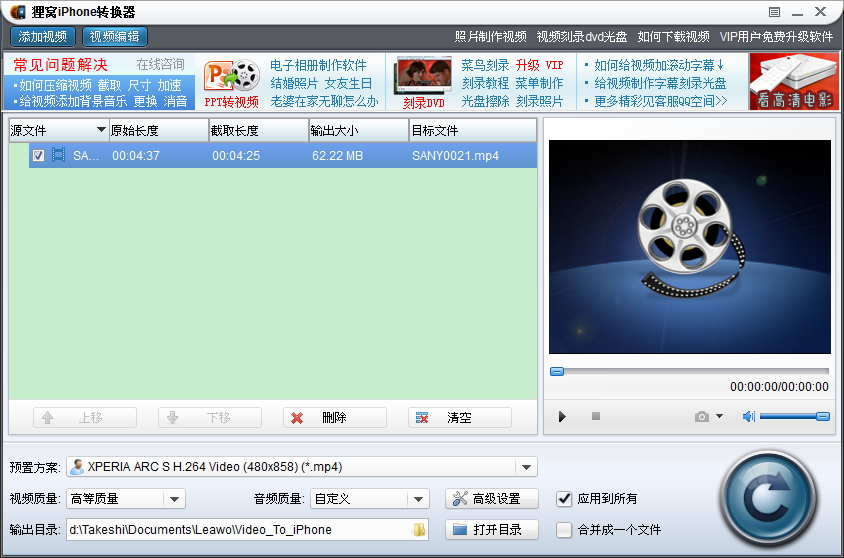Image resolution: width=844 pixels, height=558 pixels.
Task: Click 常见问题解决 heading link
Action: coord(60,65)
